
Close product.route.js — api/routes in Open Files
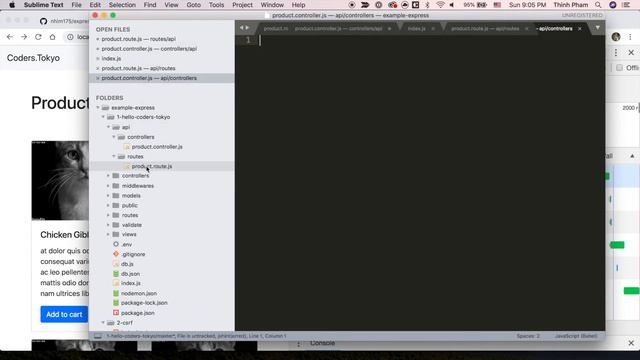pyautogui.click(x=98, y=69)
